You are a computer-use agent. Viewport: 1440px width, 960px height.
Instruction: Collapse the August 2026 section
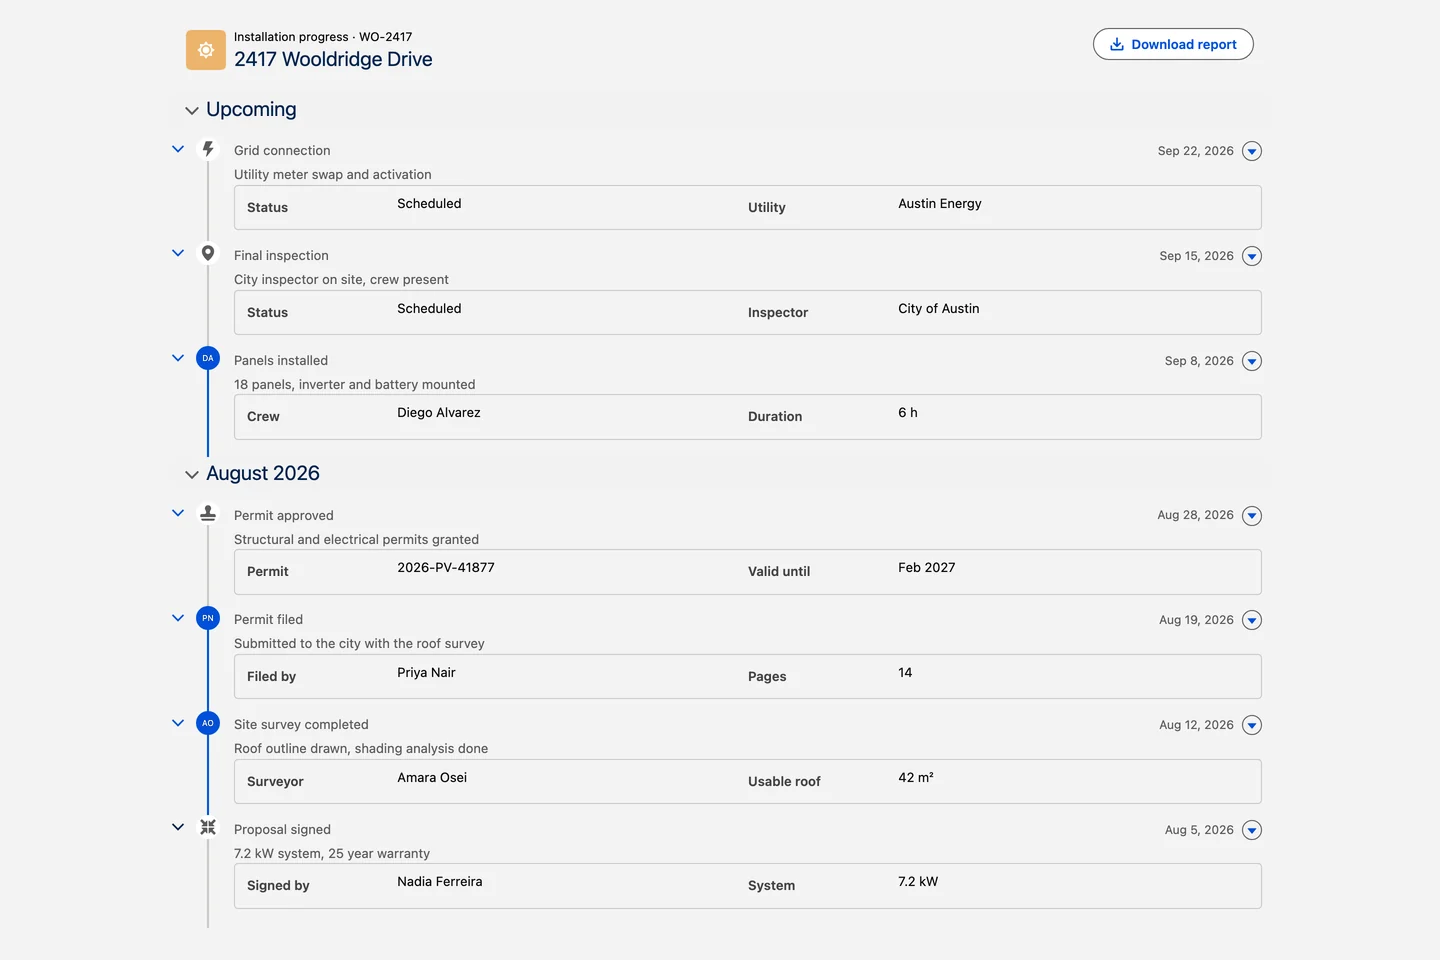click(x=192, y=474)
